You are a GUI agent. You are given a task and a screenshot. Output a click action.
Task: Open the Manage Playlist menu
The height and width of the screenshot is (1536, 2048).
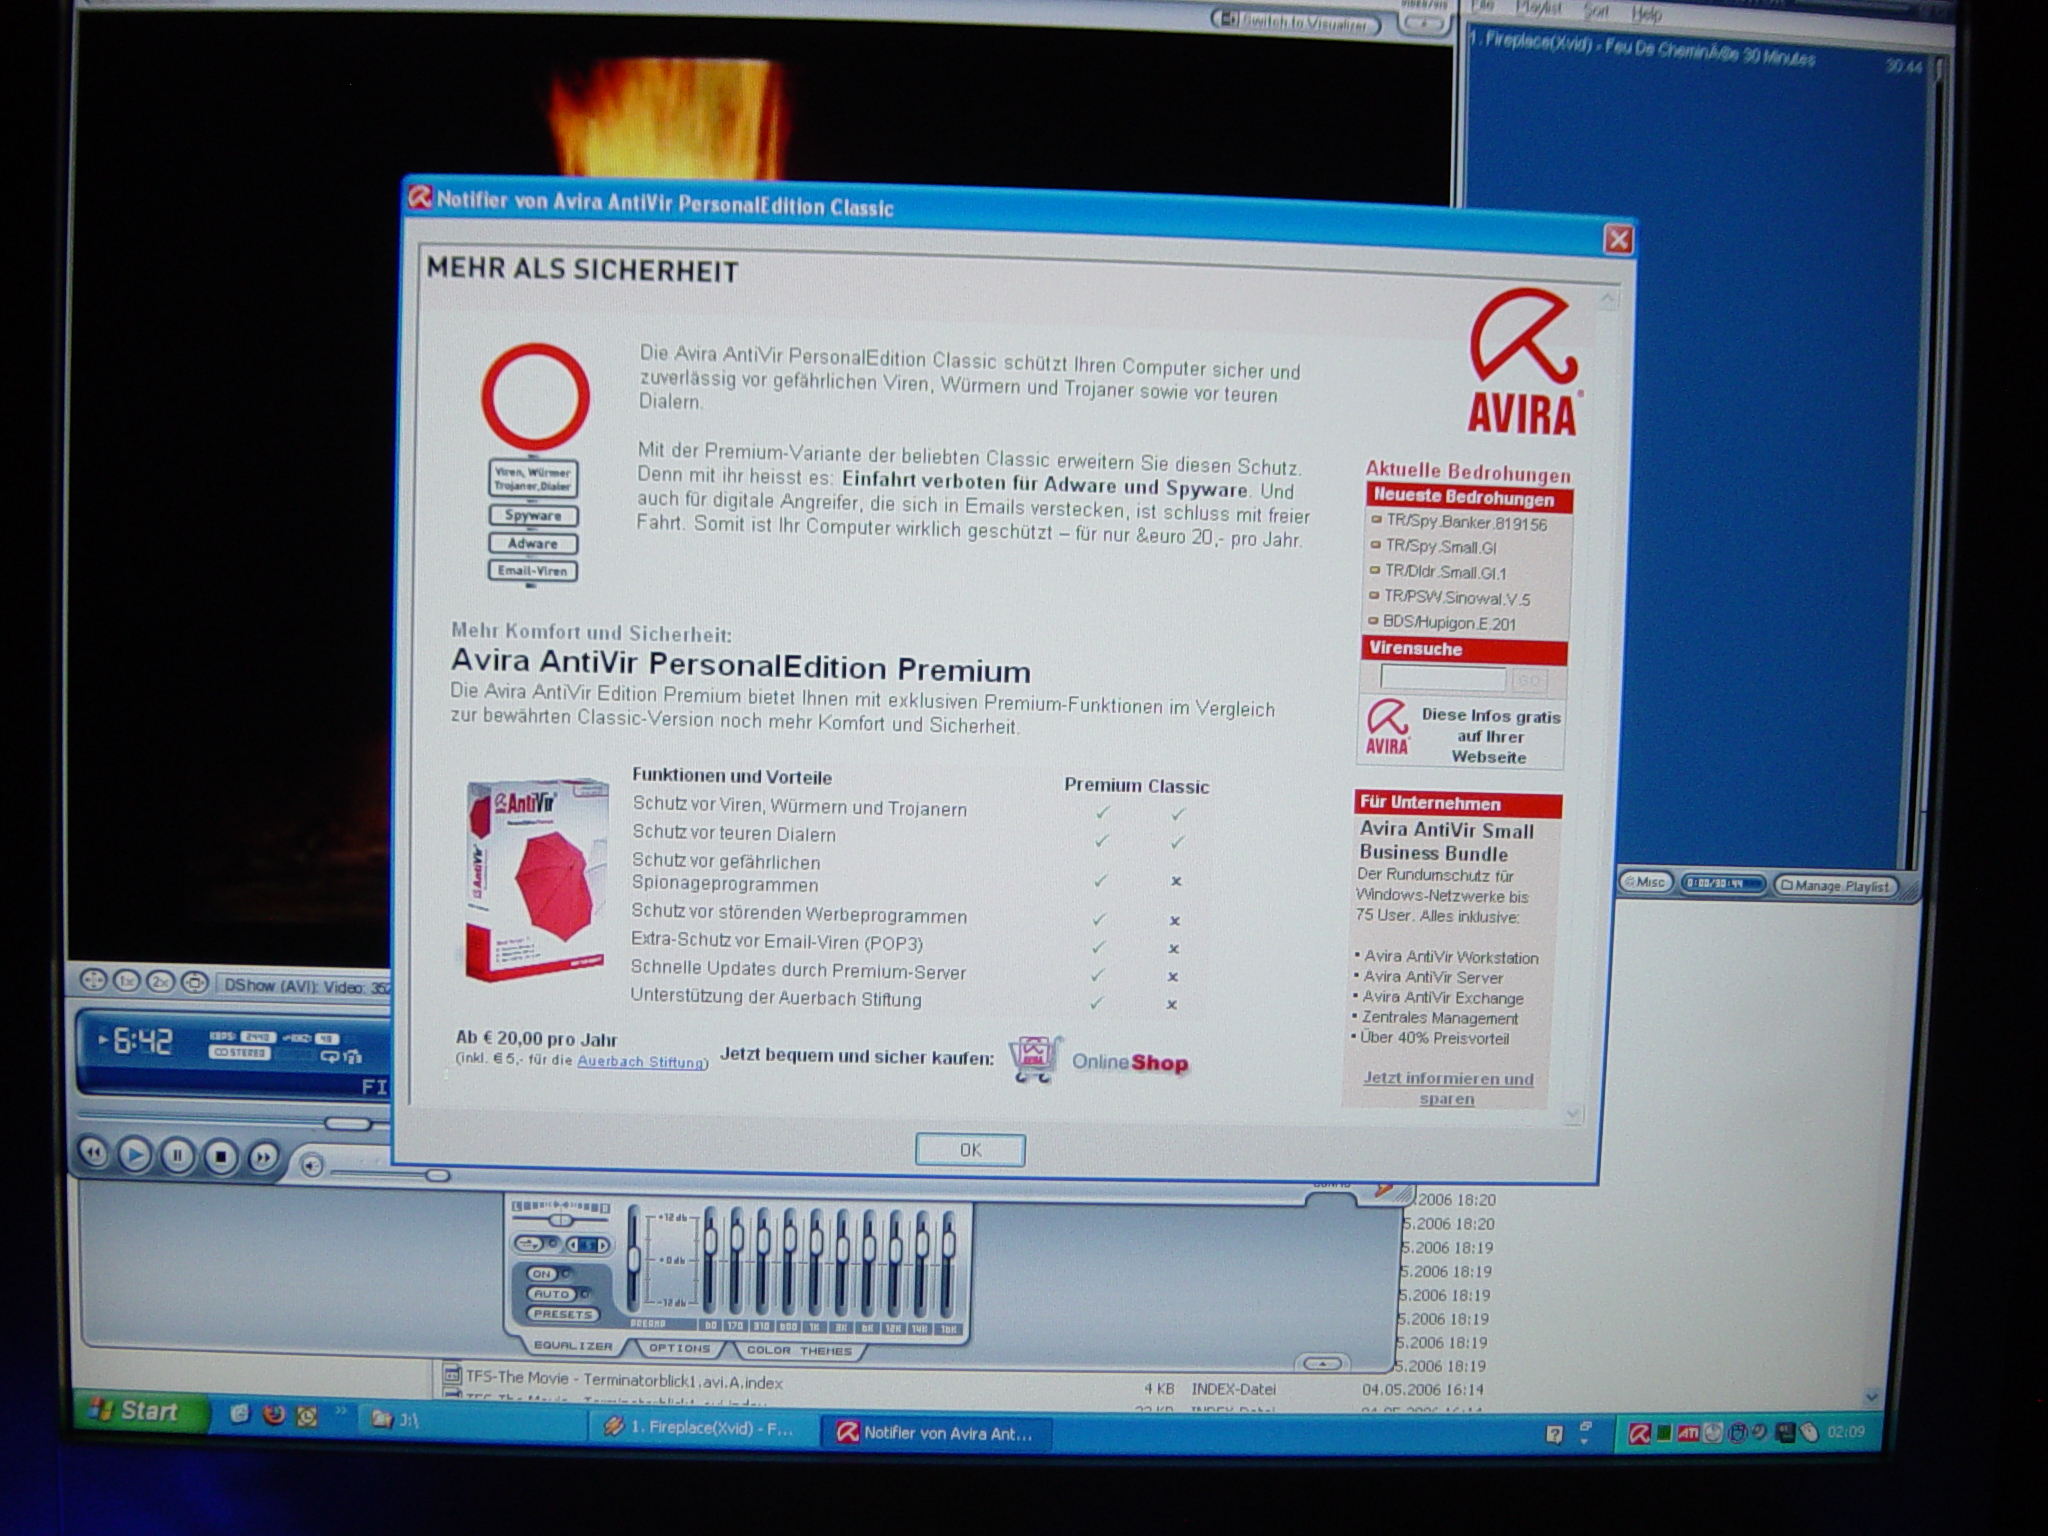pyautogui.click(x=1834, y=886)
